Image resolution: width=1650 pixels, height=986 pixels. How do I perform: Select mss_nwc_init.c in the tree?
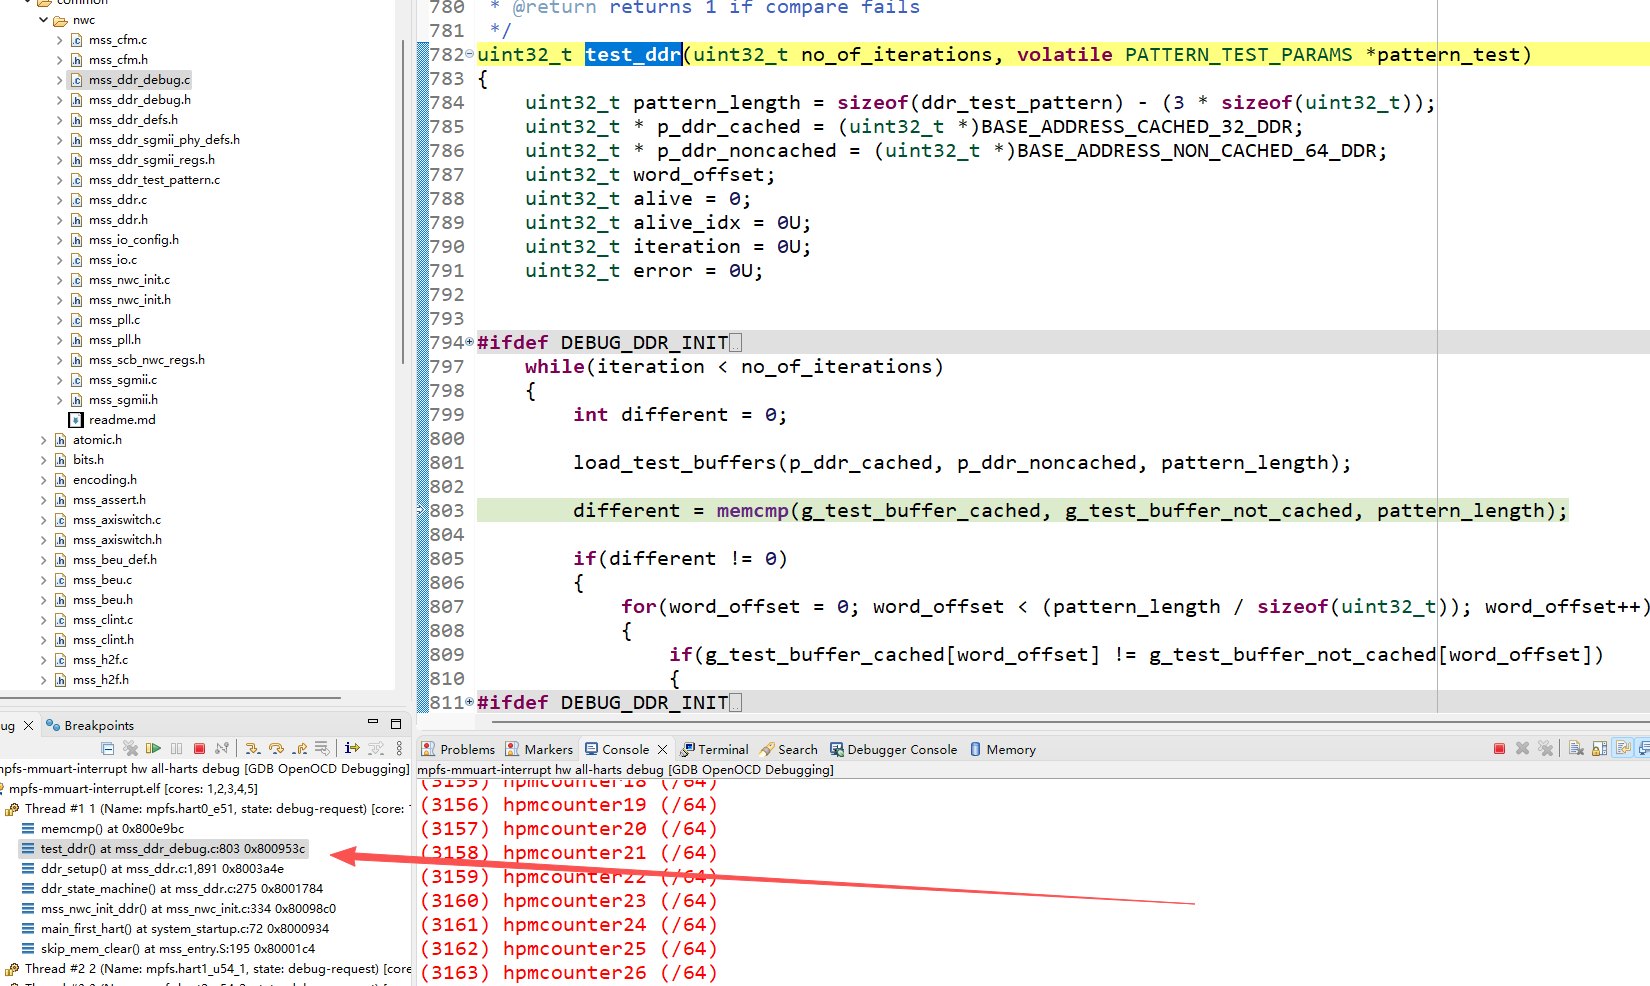coord(129,280)
